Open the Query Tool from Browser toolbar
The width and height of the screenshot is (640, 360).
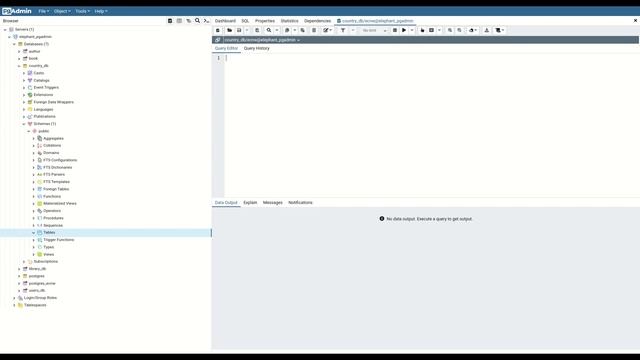point(170,21)
